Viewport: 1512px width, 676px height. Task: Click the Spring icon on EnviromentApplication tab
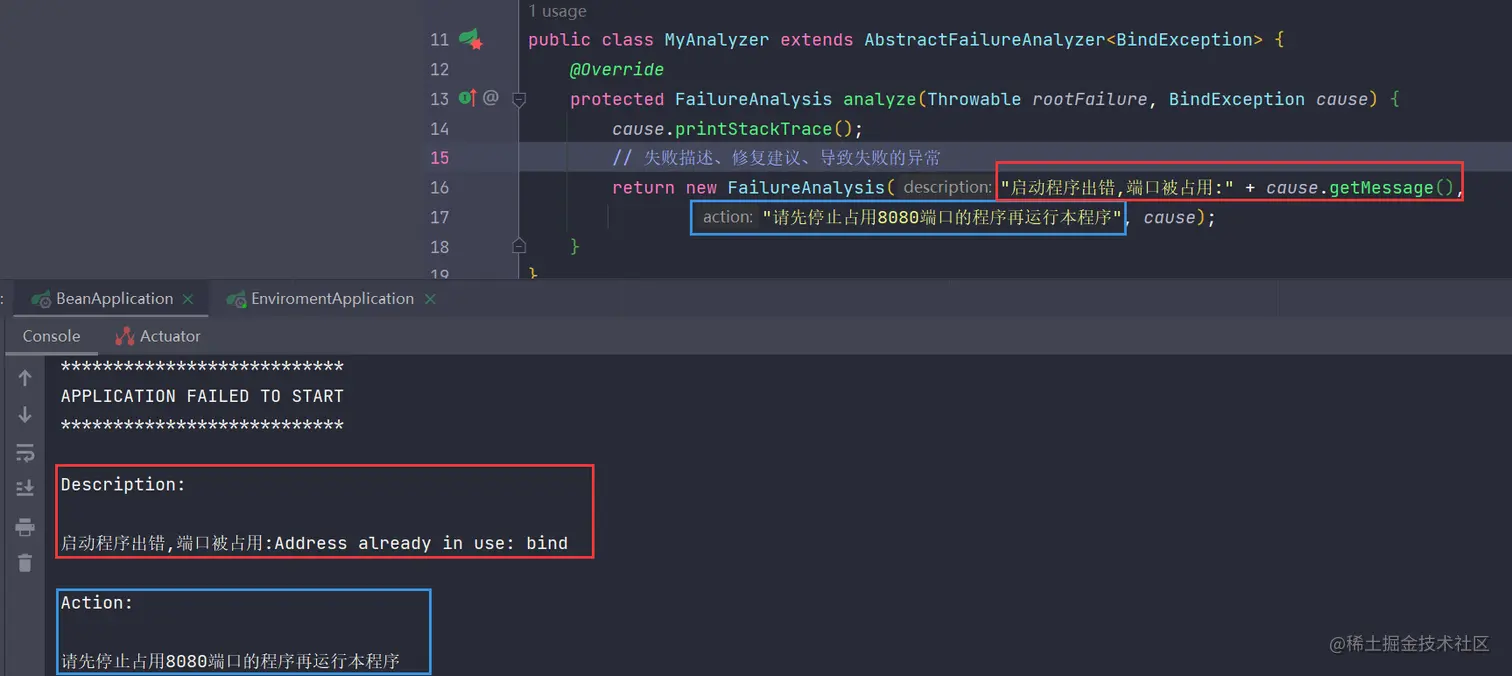[x=236, y=299]
